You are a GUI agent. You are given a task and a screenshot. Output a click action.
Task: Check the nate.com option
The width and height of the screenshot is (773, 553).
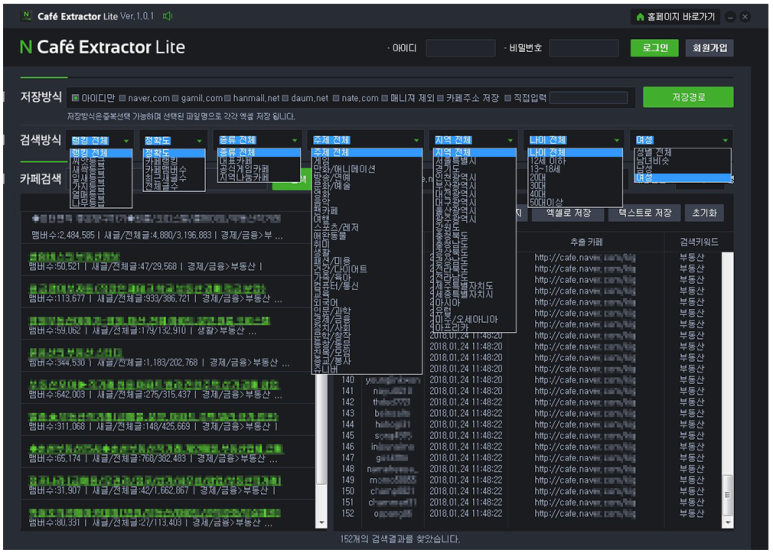tap(336, 98)
